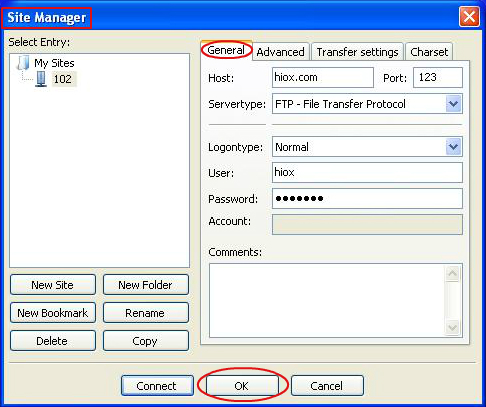Click the Cancel button
Image resolution: width=486 pixels, height=407 pixels.
click(x=327, y=386)
